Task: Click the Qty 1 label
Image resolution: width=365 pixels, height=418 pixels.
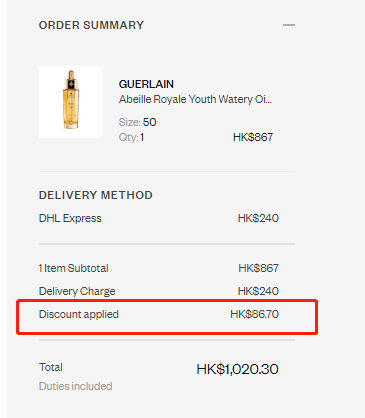Action: point(131,137)
